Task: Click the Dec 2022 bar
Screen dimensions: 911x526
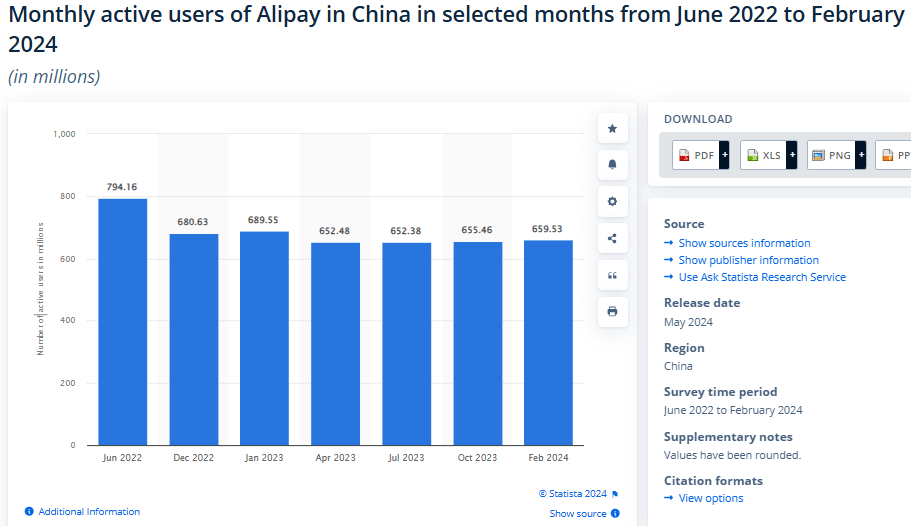Action: [194, 339]
